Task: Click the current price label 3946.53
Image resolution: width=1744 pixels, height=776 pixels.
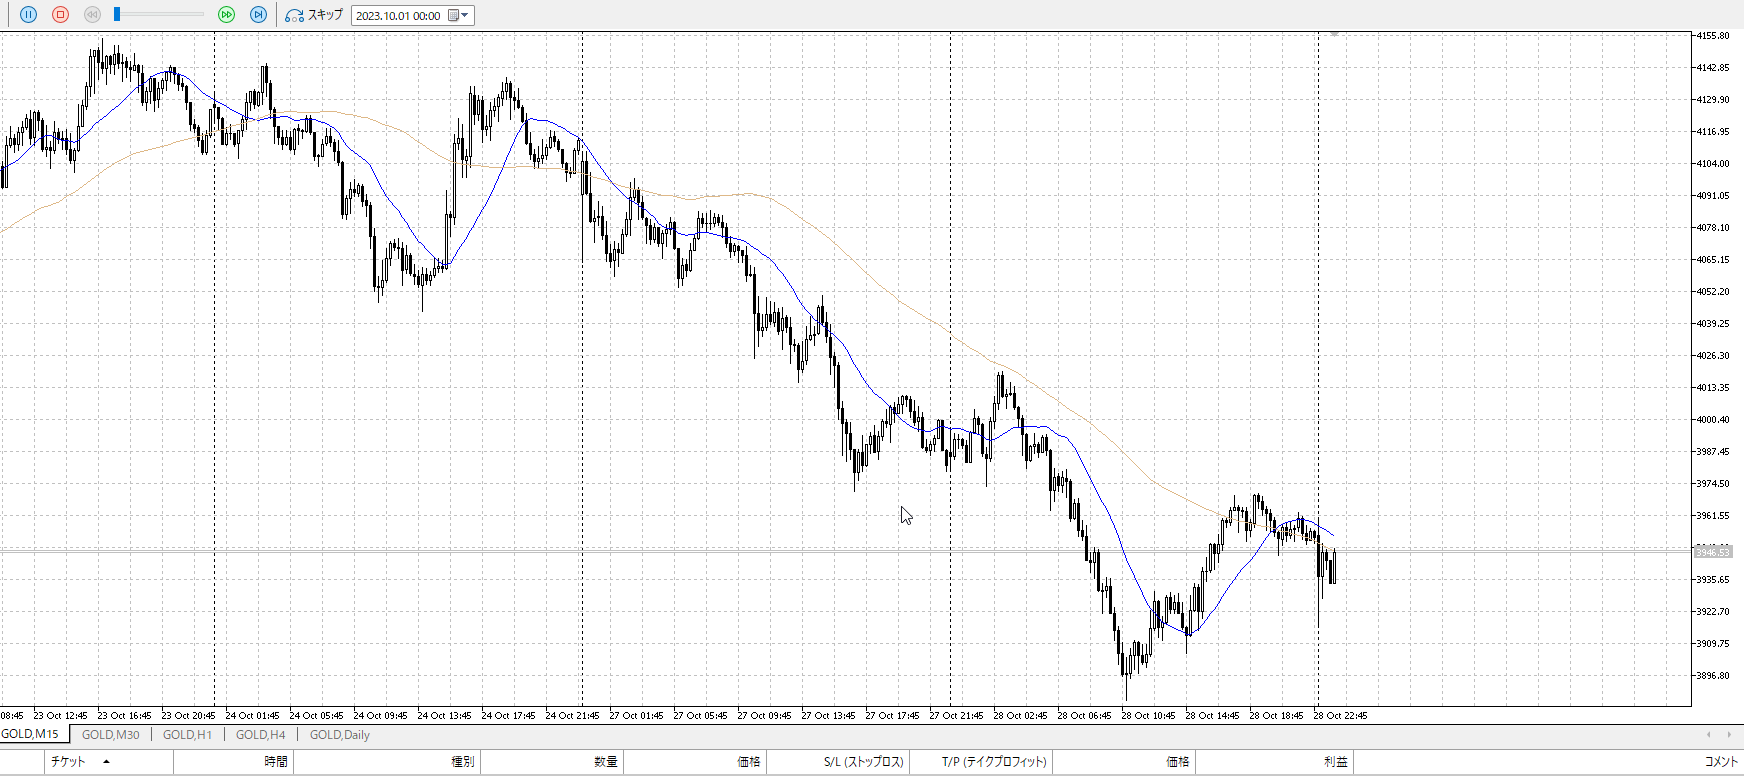Action: tap(1712, 552)
